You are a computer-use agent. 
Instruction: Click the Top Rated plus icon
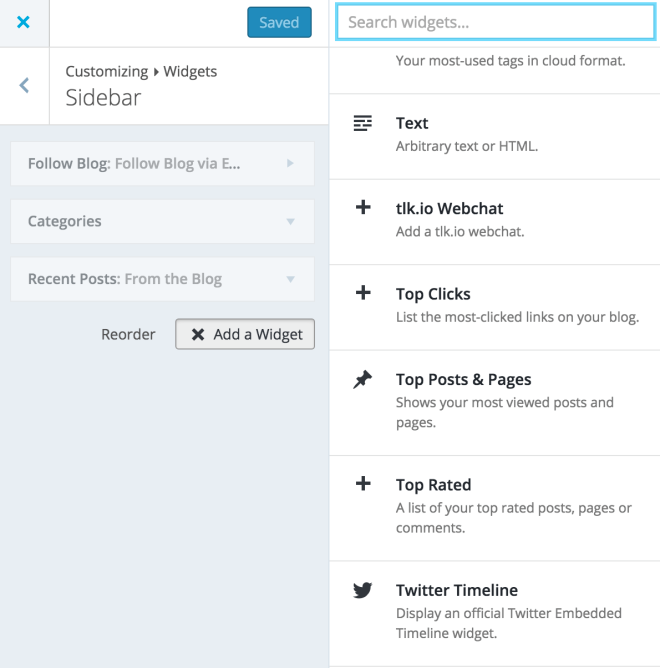[x=363, y=484]
